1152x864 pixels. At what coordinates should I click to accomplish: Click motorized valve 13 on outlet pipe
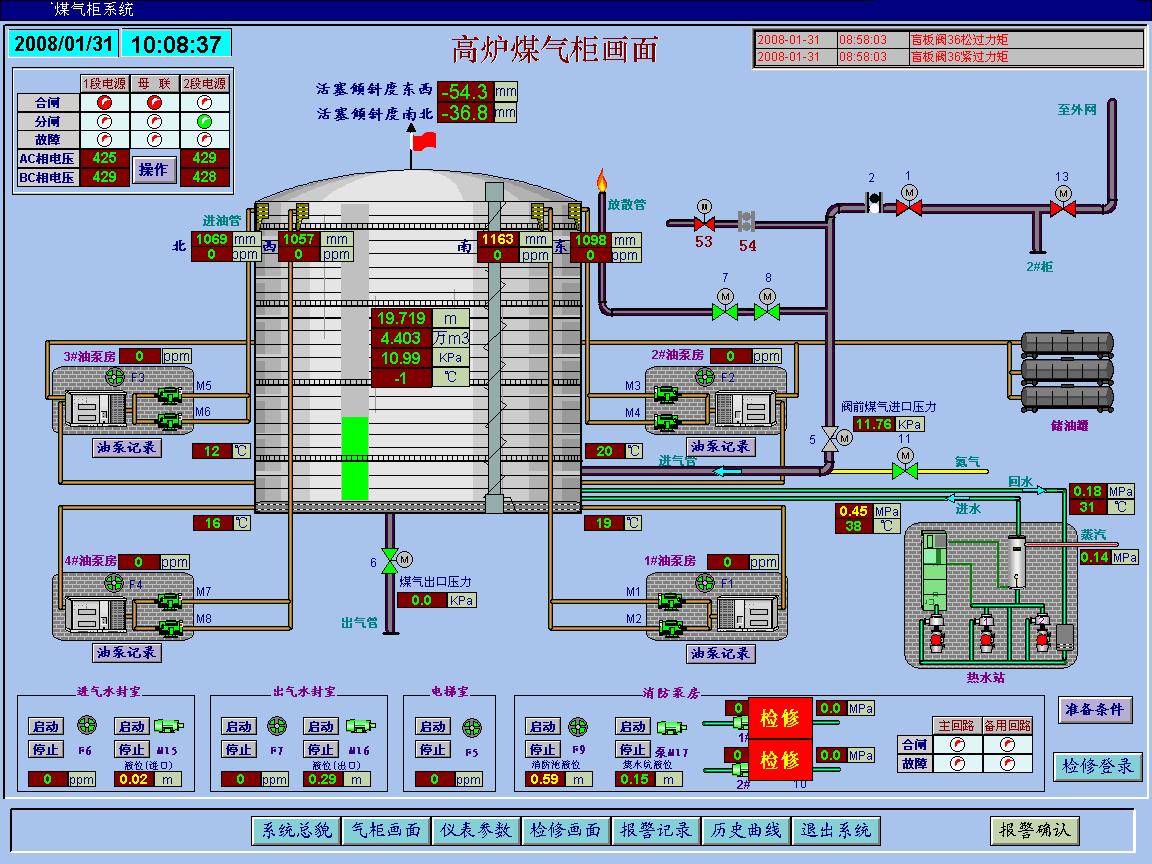pyautogui.click(x=1062, y=208)
